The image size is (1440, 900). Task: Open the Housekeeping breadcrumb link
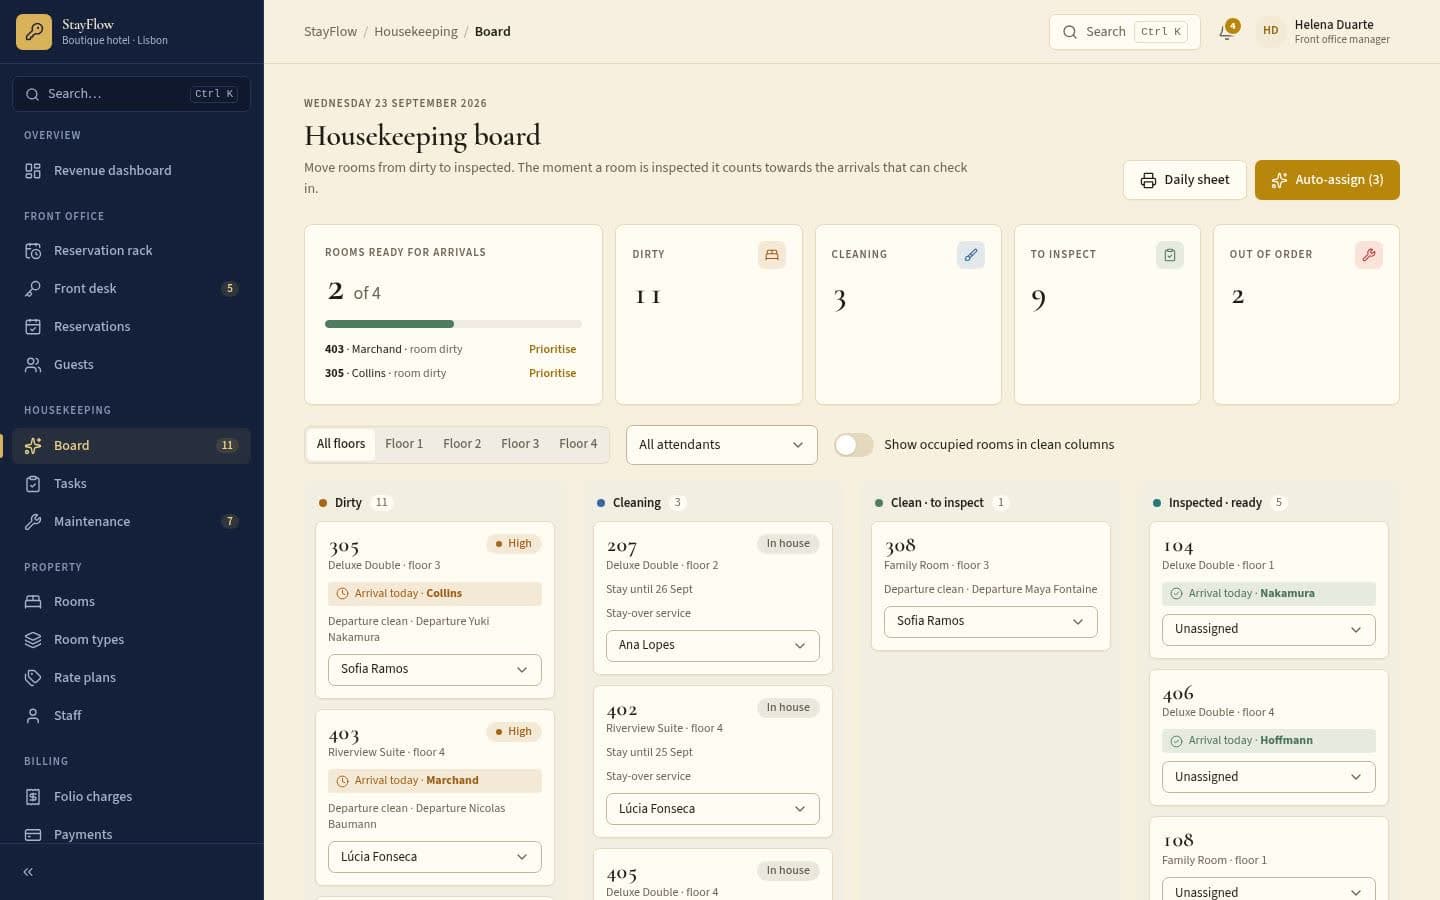(x=416, y=32)
